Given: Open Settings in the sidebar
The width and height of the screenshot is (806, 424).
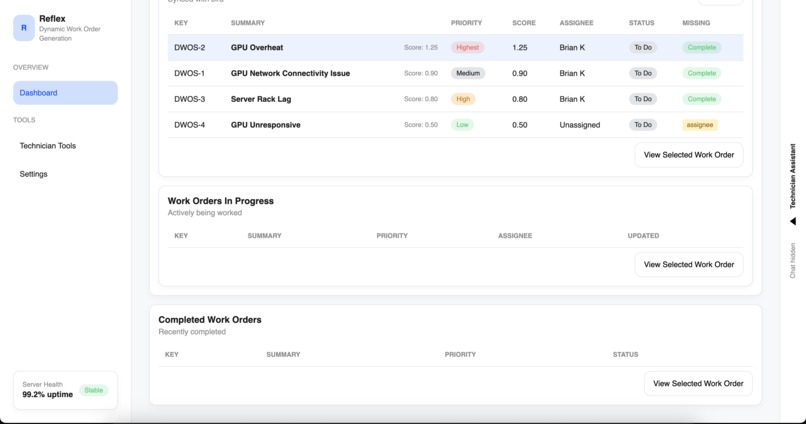Looking at the screenshot, I should point(33,174).
